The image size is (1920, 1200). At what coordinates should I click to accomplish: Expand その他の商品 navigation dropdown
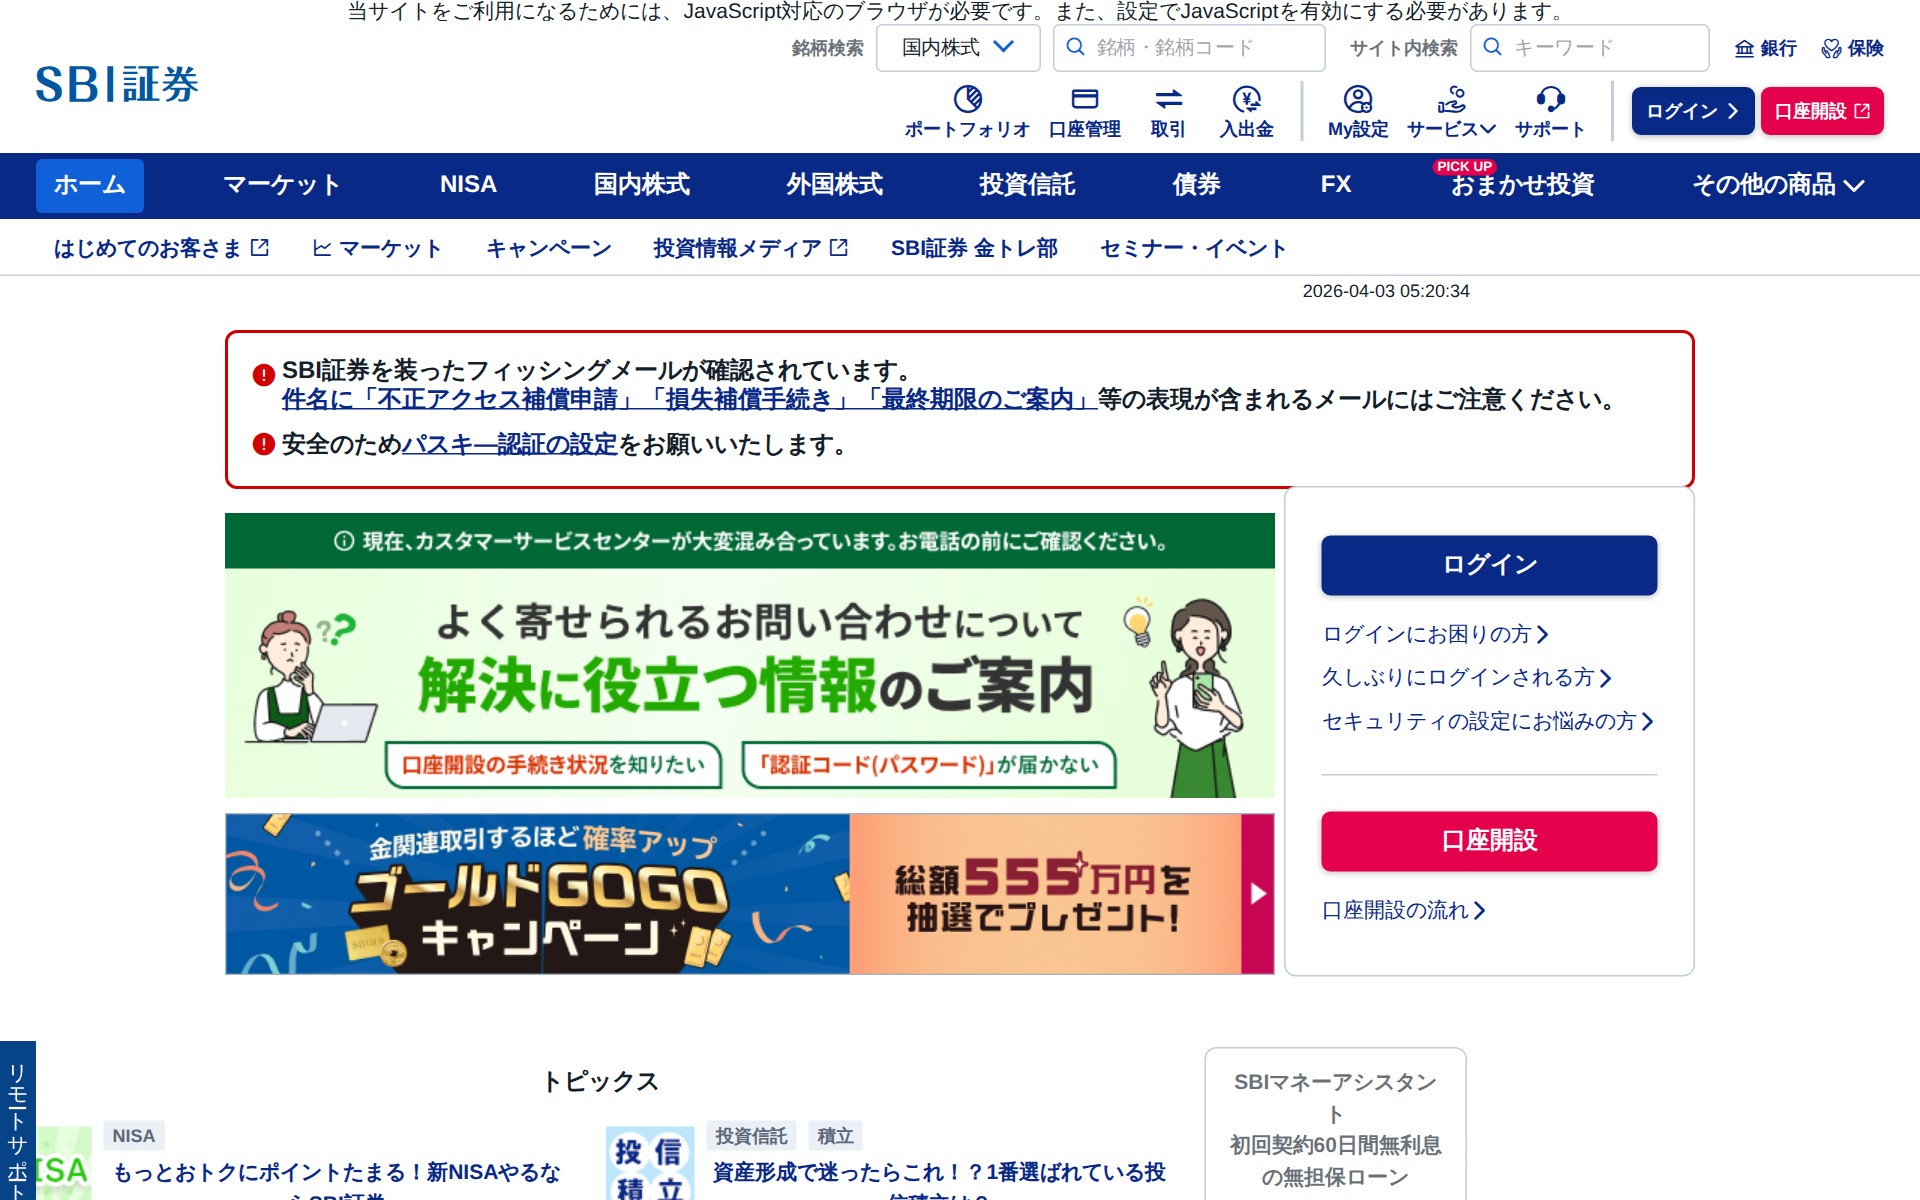click(1777, 185)
